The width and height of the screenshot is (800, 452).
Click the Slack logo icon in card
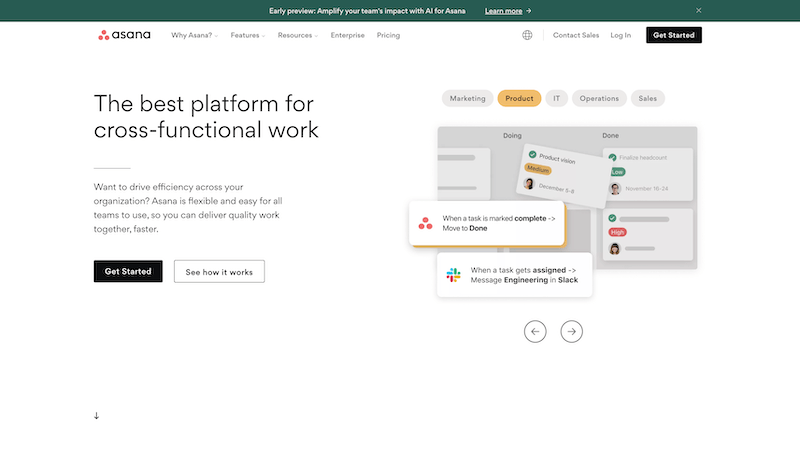[x=454, y=274]
